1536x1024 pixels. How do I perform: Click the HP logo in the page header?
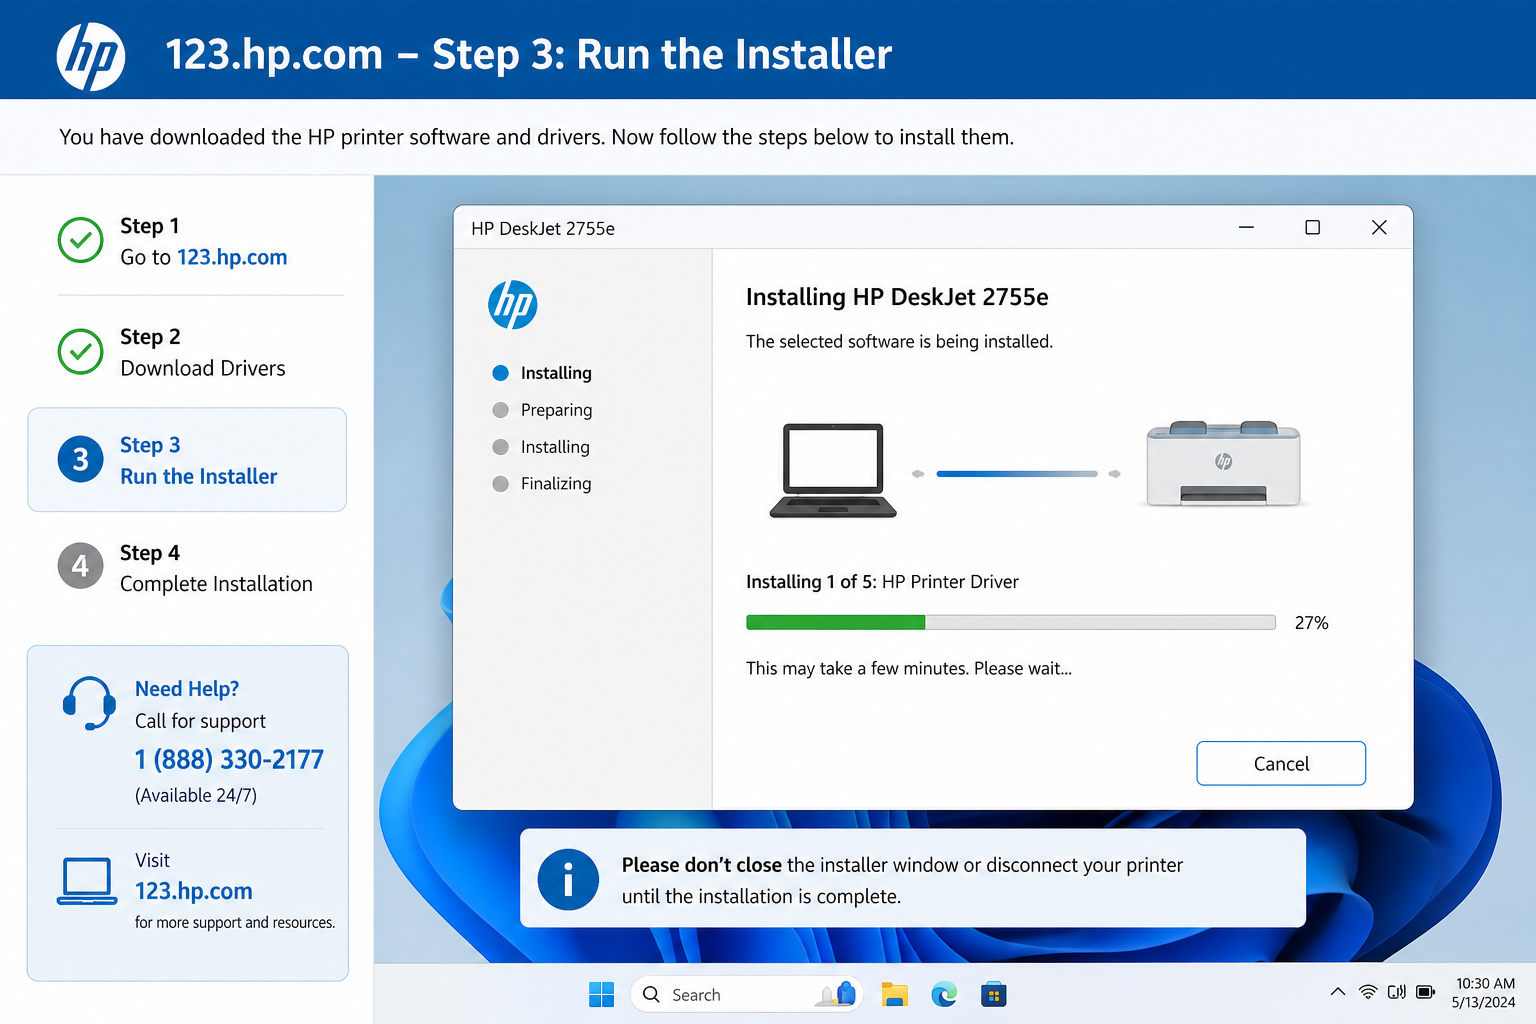[91, 56]
